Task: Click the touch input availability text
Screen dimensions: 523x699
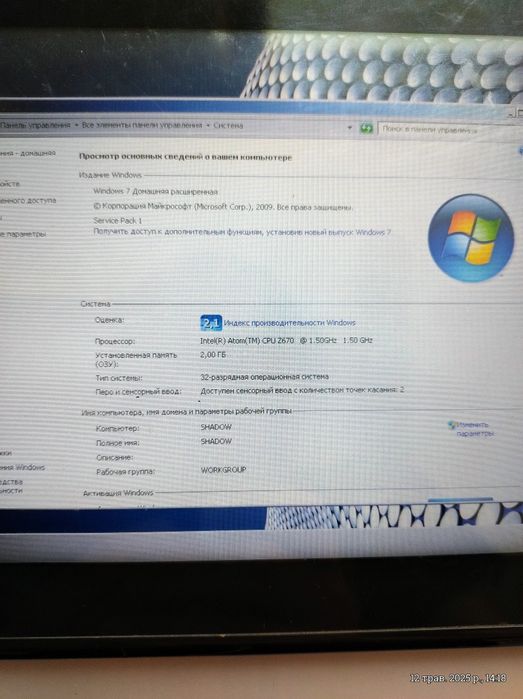Action: [x=302, y=390]
